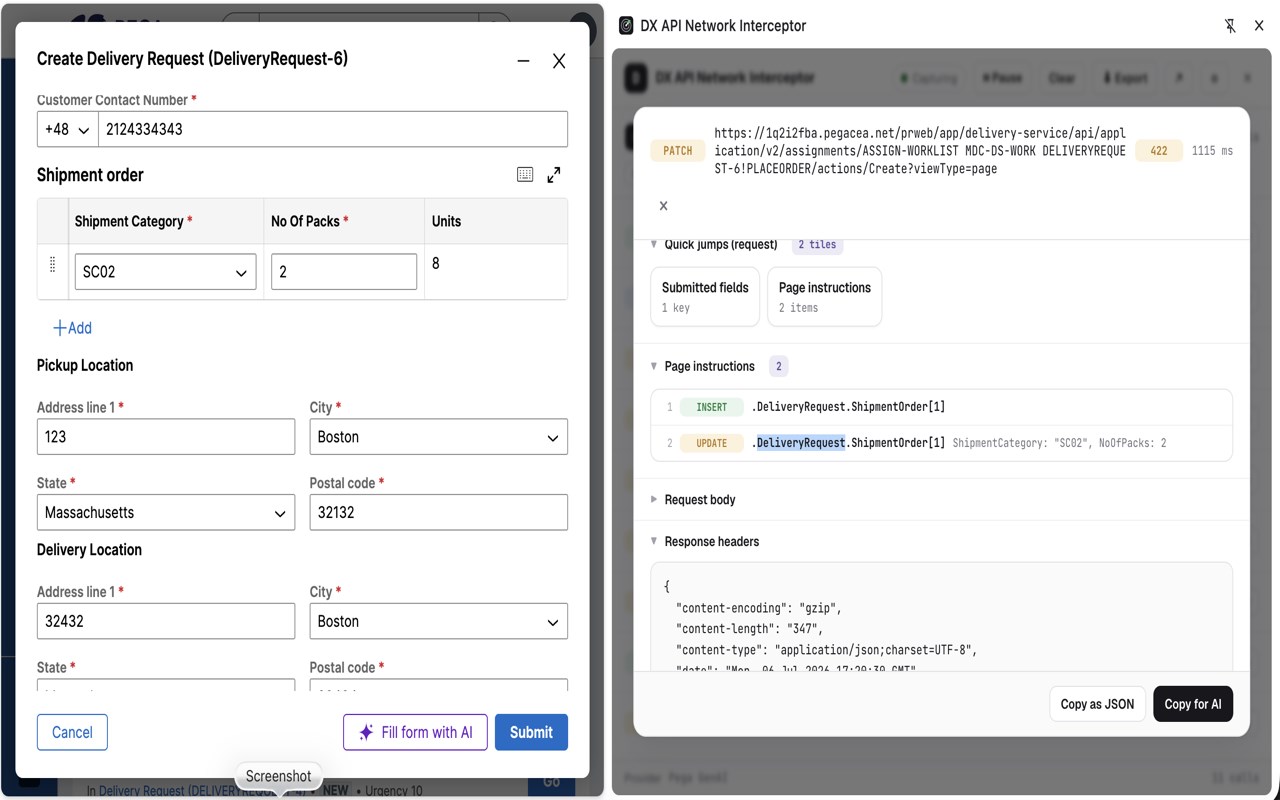Click Delivery Address line 1 field with 32432

[165, 621]
